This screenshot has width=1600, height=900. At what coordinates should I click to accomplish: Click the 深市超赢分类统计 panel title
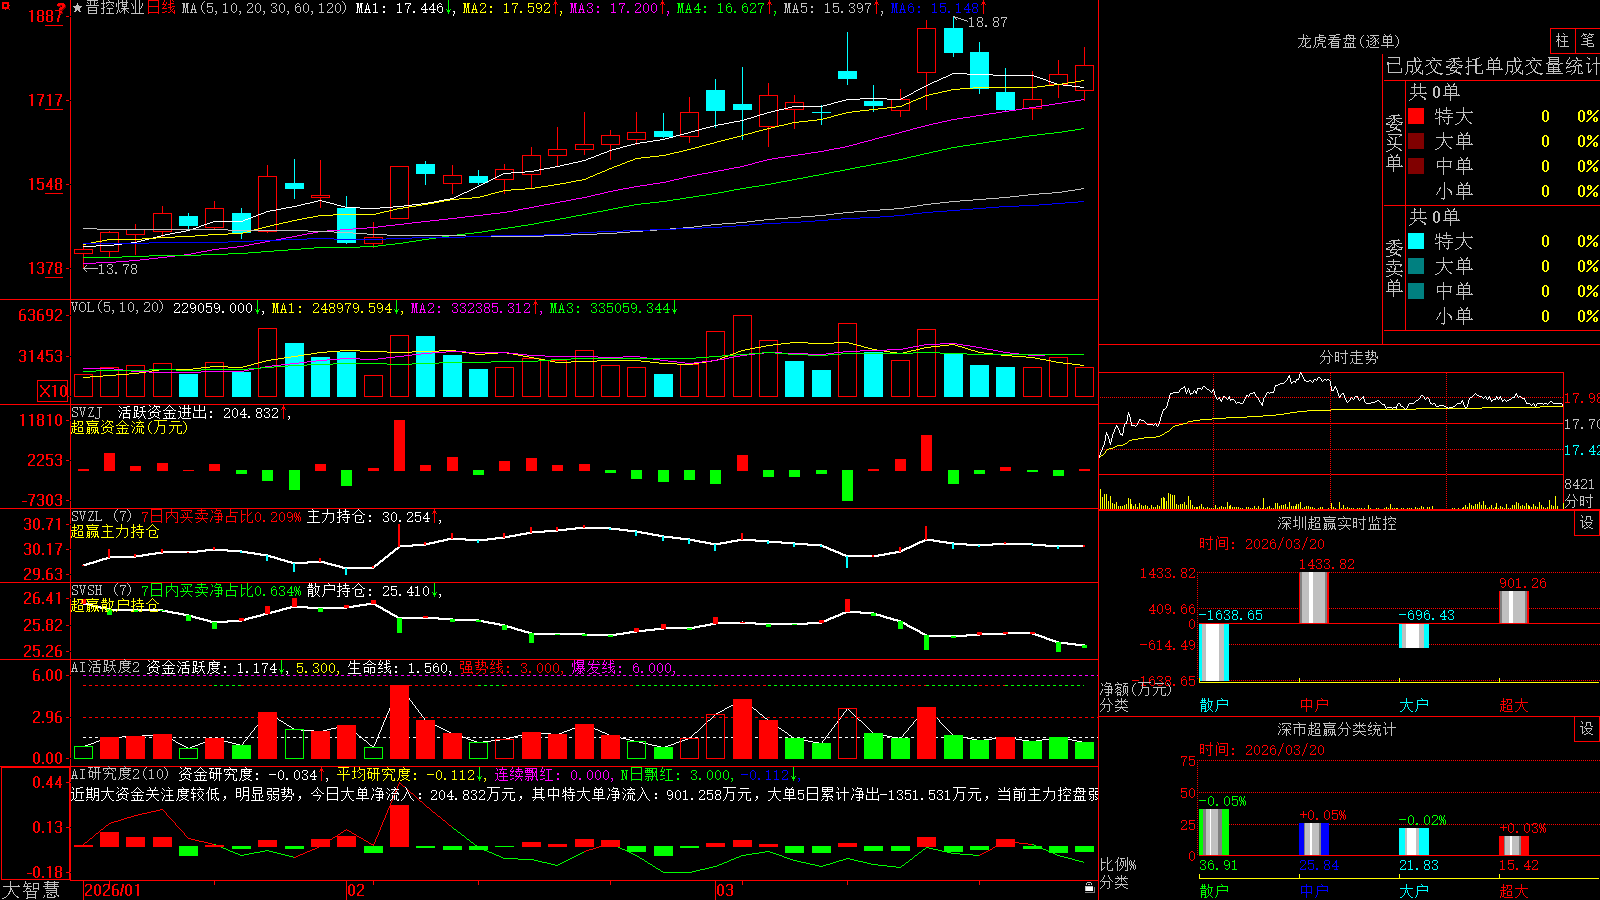(1337, 729)
